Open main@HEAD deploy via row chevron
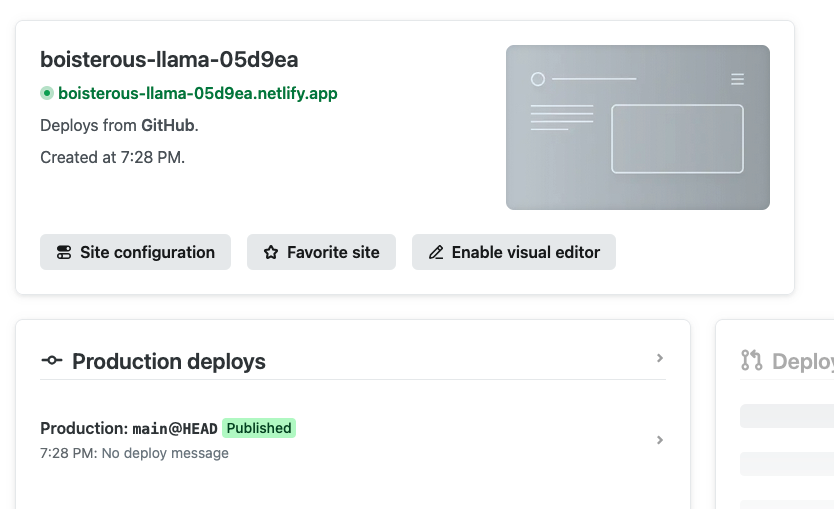This screenshot has width=834, height=509. pos(660,440)
